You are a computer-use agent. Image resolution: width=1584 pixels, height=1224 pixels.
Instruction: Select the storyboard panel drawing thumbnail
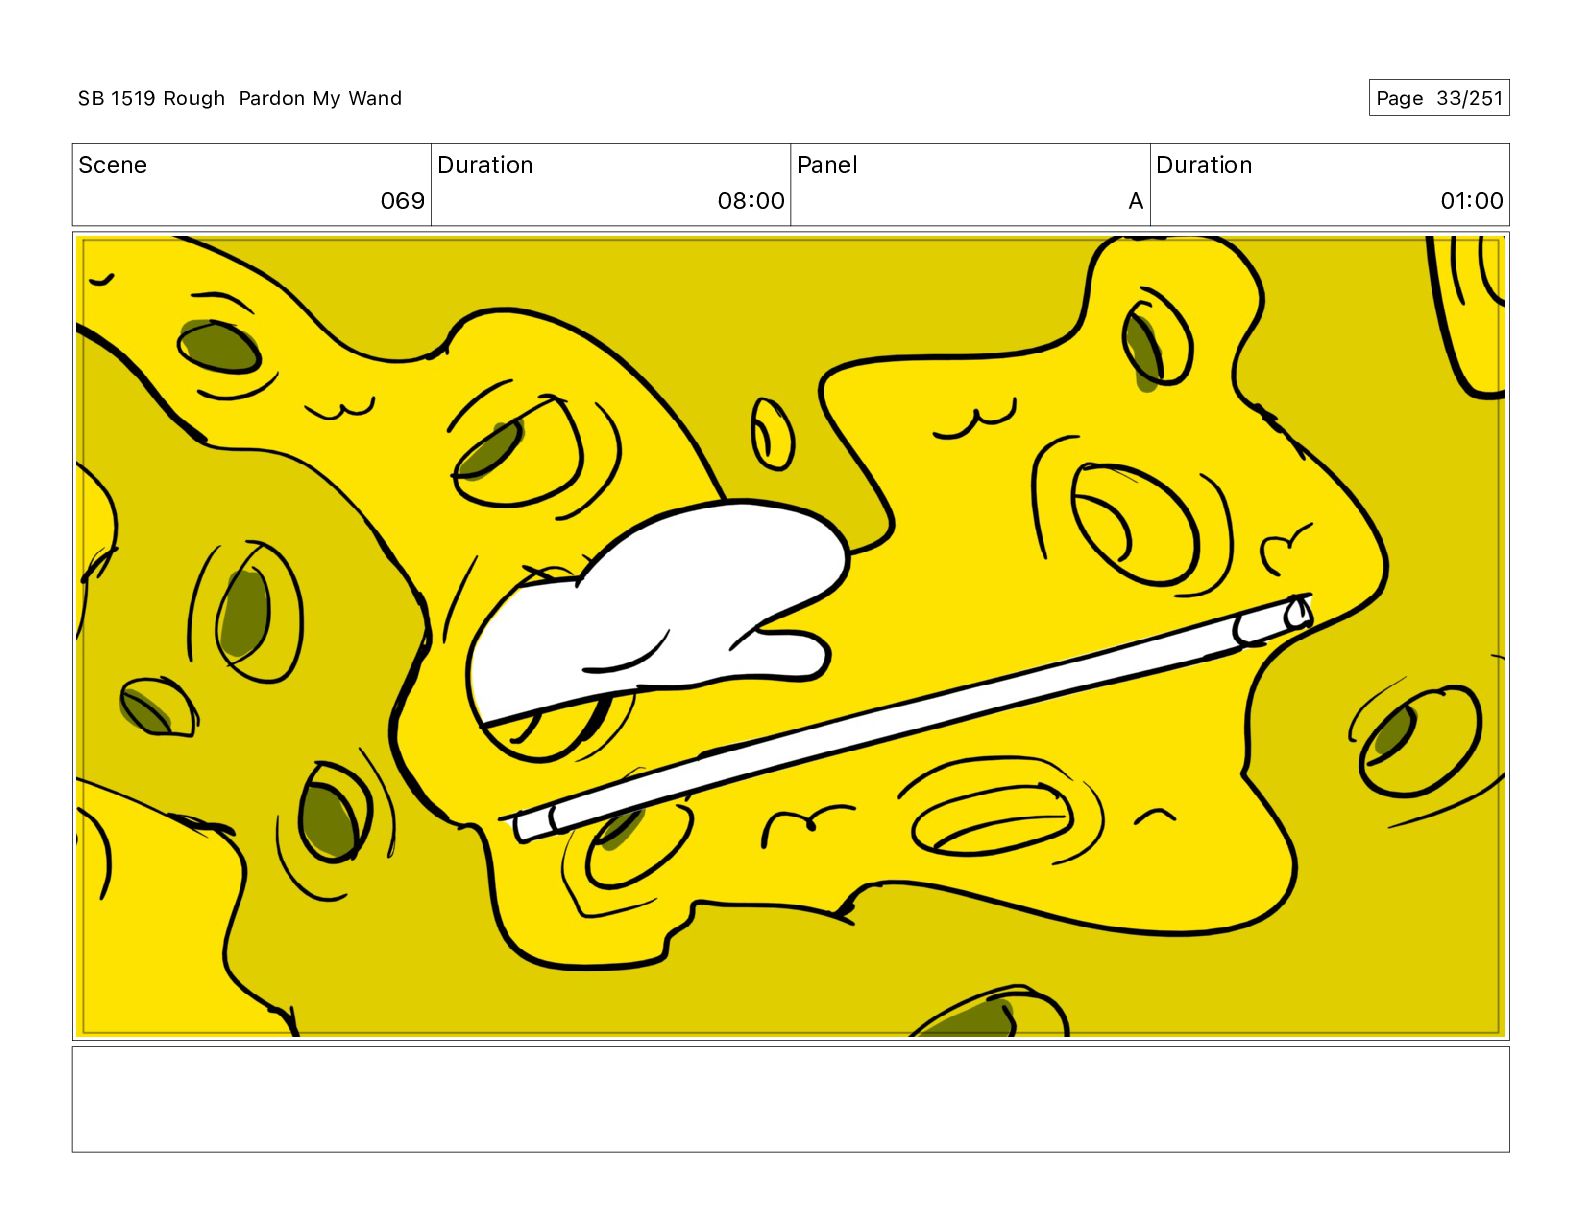click(790, 636)
